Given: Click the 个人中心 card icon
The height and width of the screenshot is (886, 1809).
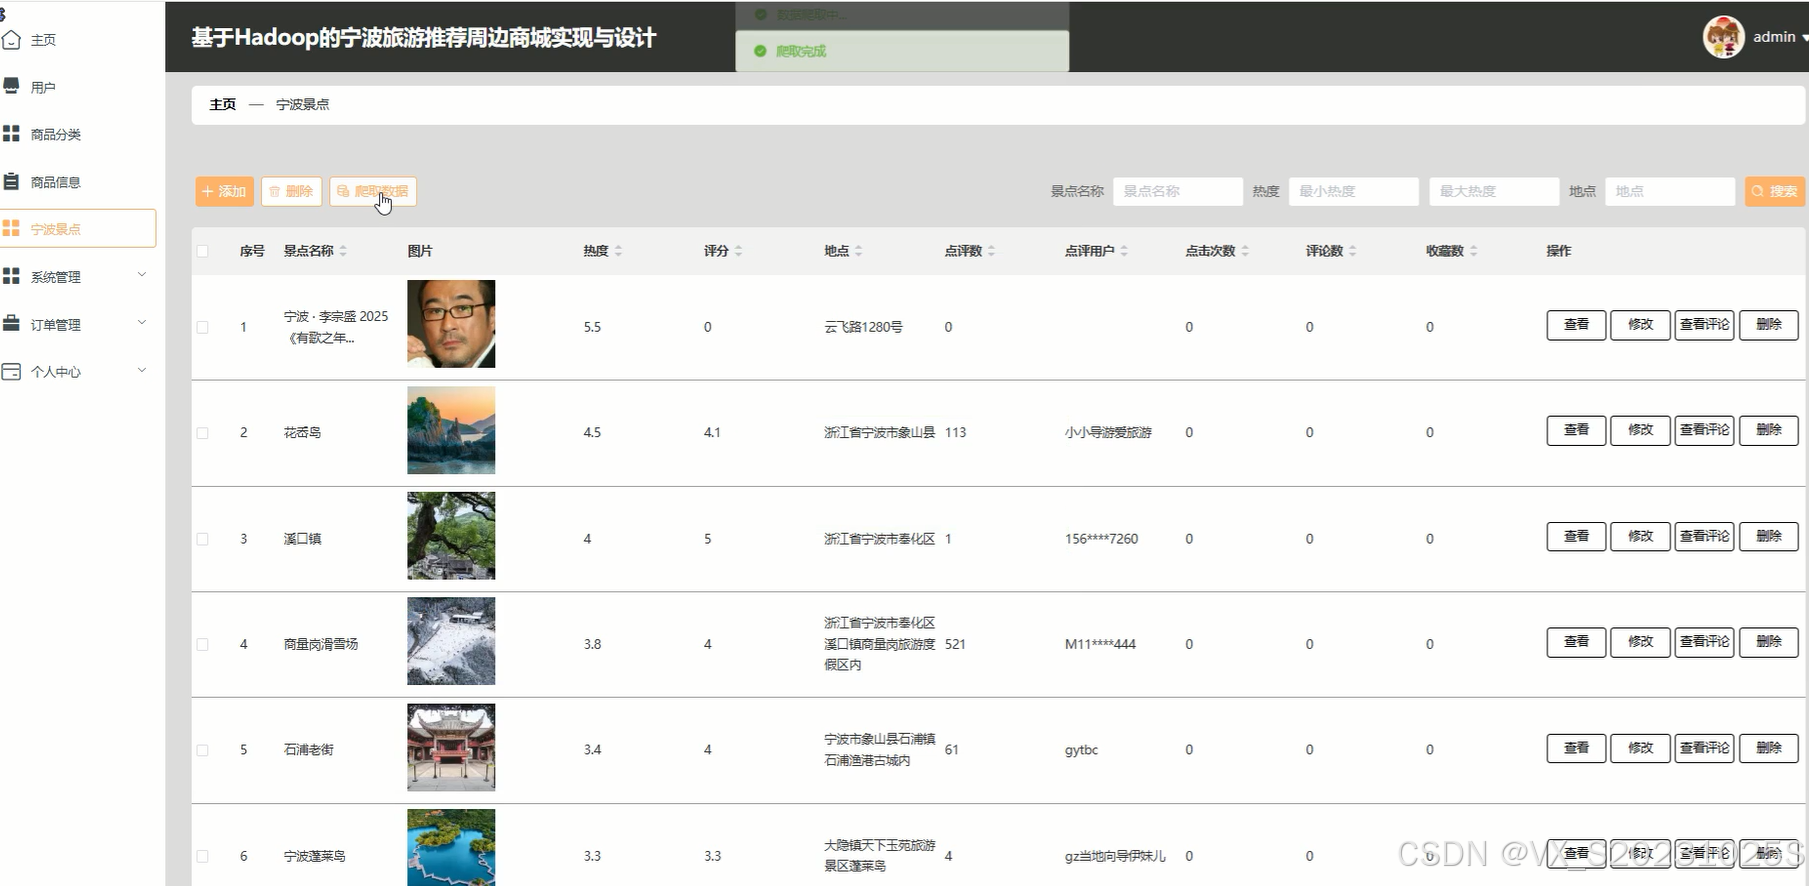Looking at the screenshot, I should 12,371.
